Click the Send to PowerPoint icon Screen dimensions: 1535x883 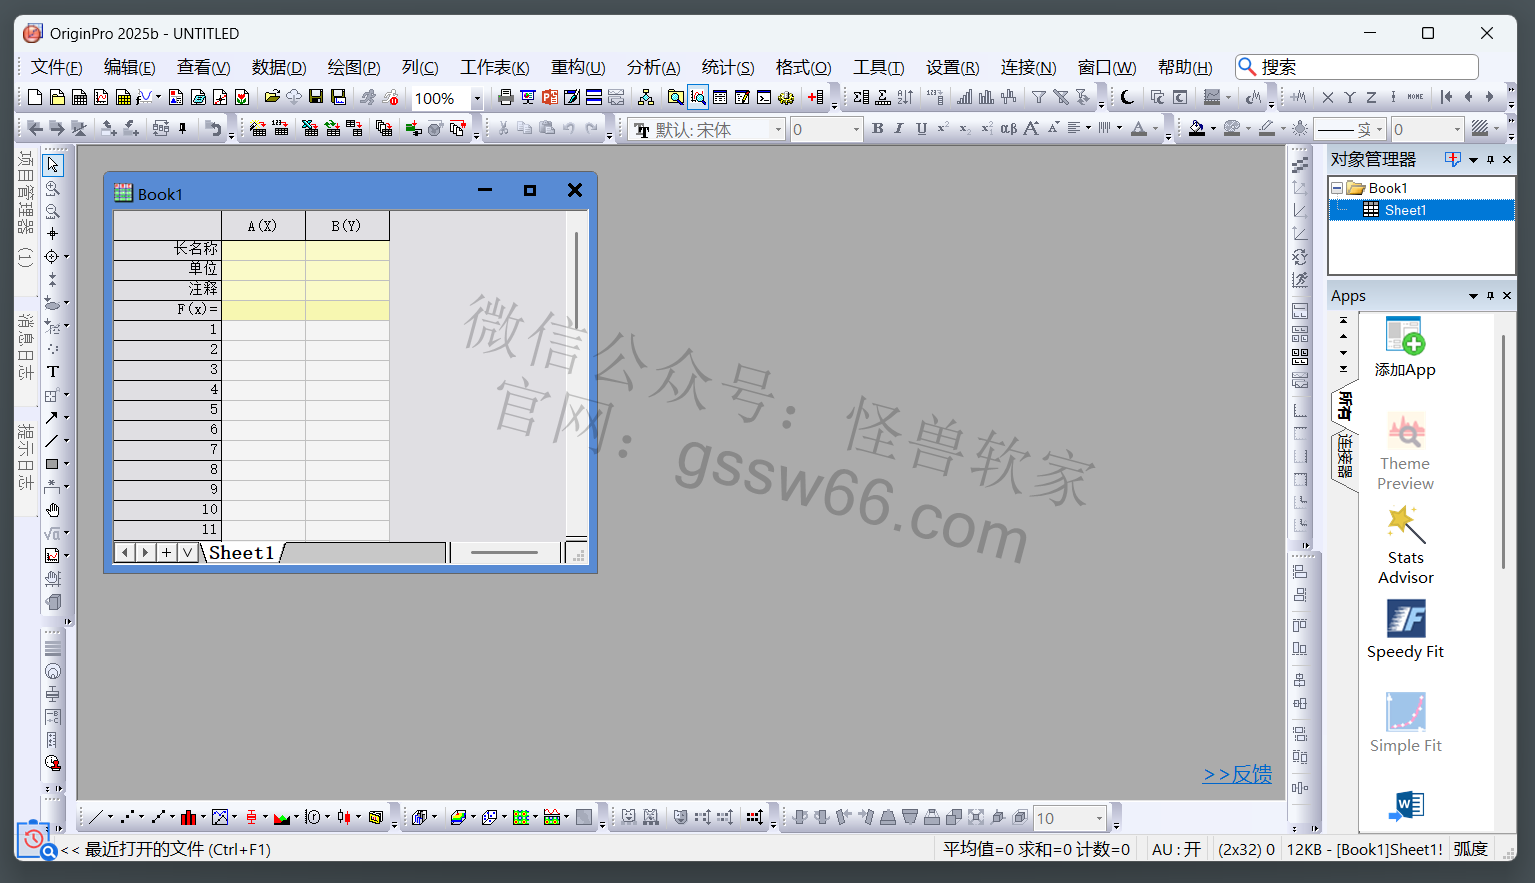pyautogui.click(x=549, y=97)
